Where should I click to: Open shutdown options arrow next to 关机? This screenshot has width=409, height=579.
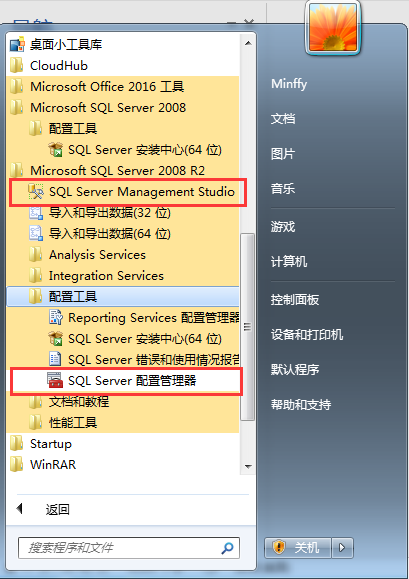[342, 547]
